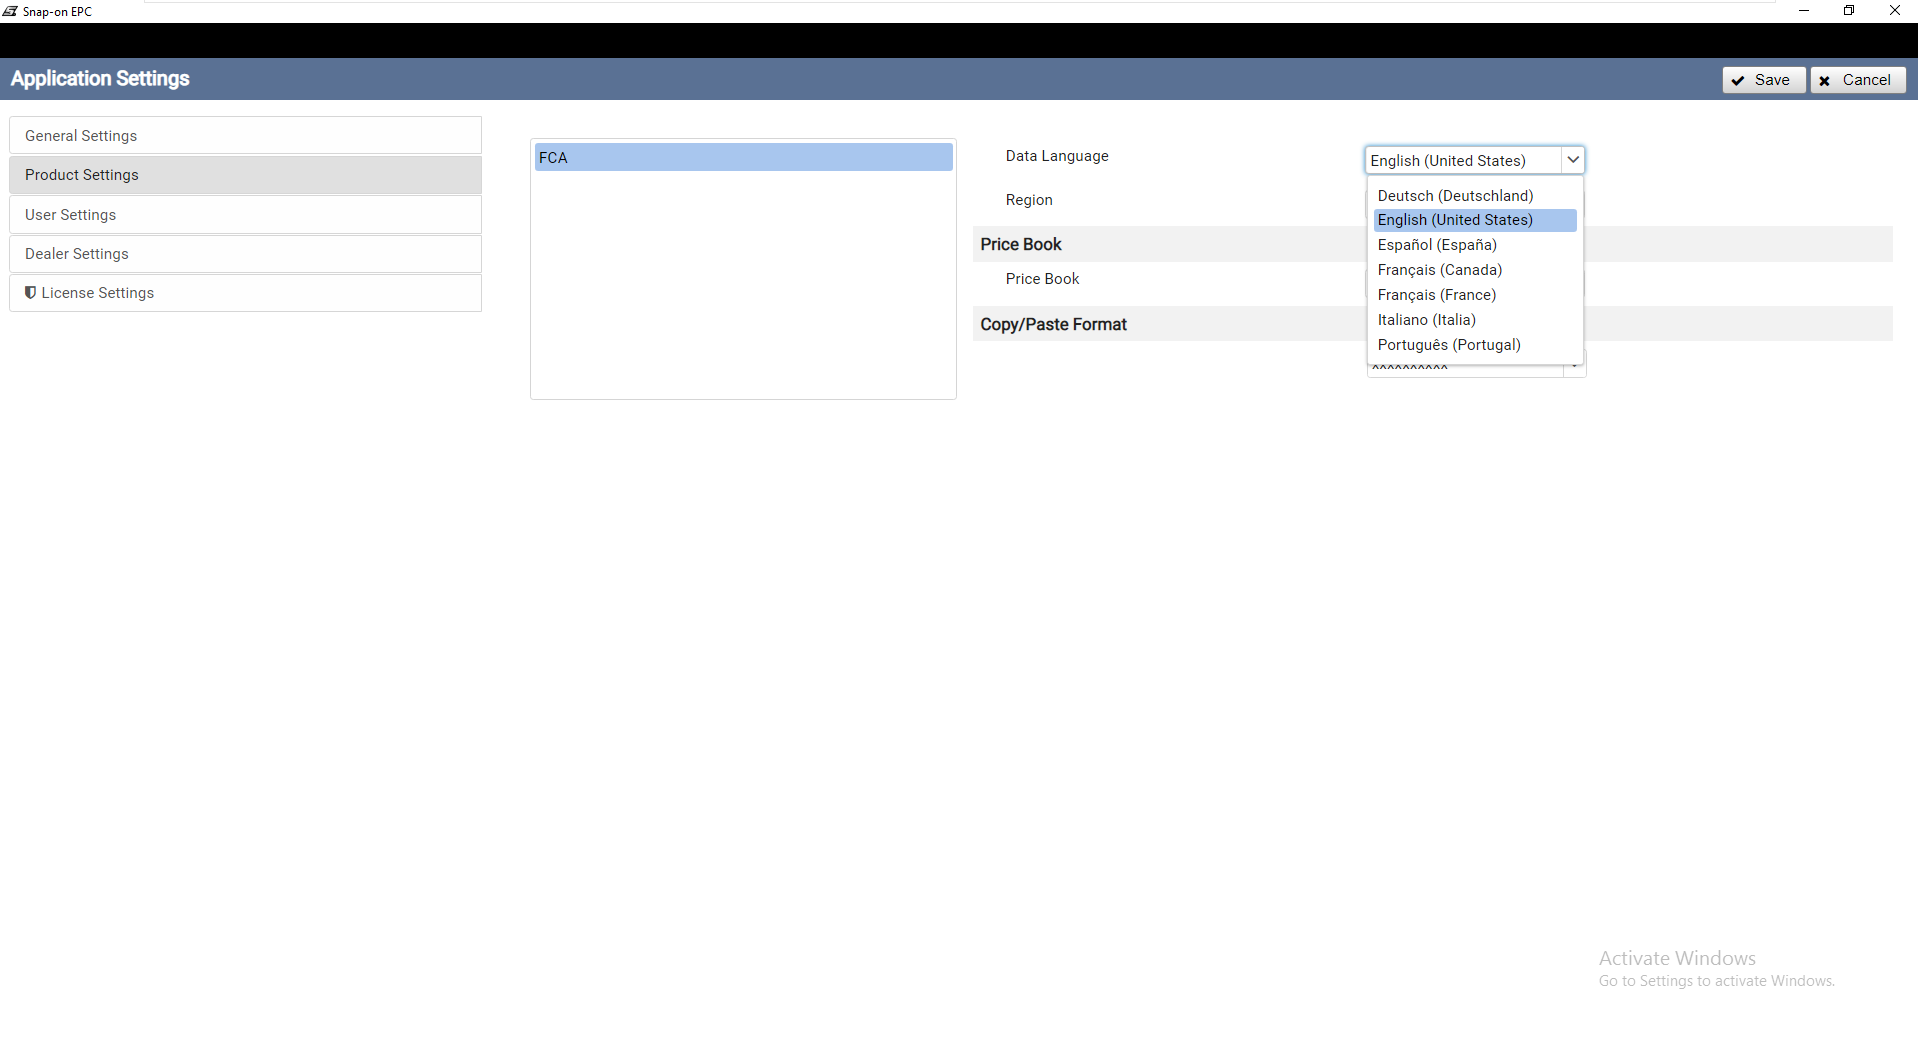Viewport: 1918px width, 1040px height.
Task: Pick Português (Portugal) language option
Action: [x=1475, y=345]
